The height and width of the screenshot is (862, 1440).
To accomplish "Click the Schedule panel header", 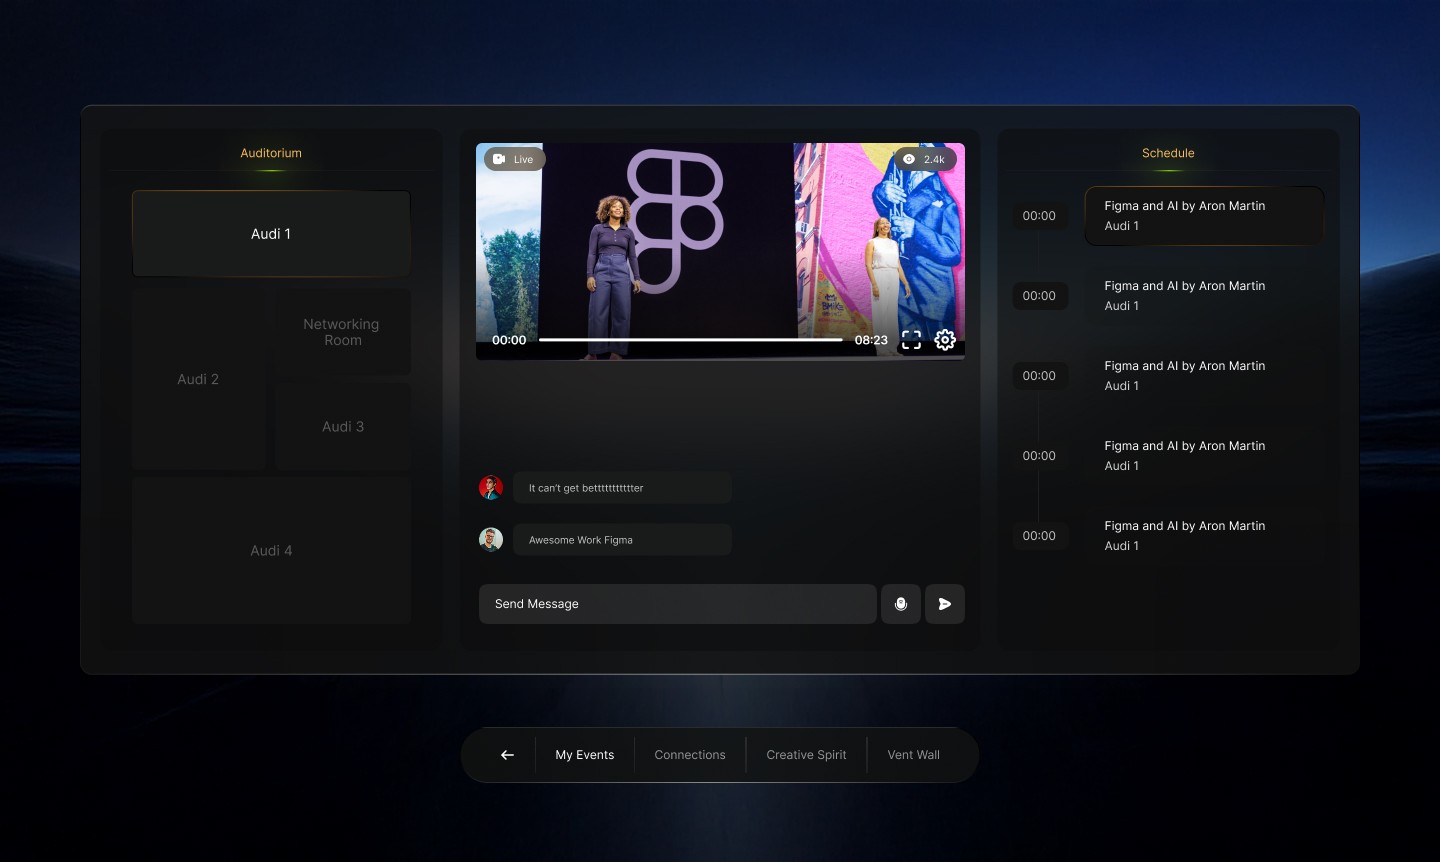I will pyautogui.click(x=1168, y=153).
